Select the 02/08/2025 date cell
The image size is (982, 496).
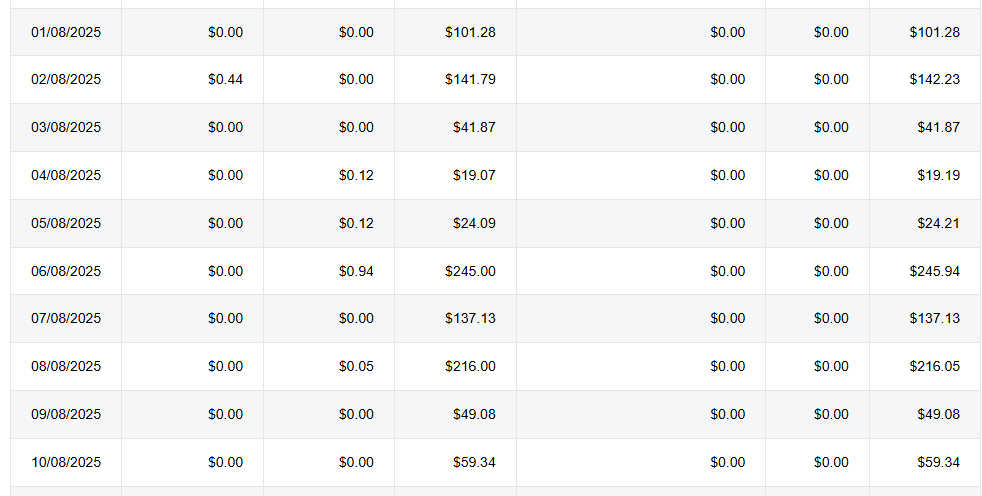tap(66, 80)
